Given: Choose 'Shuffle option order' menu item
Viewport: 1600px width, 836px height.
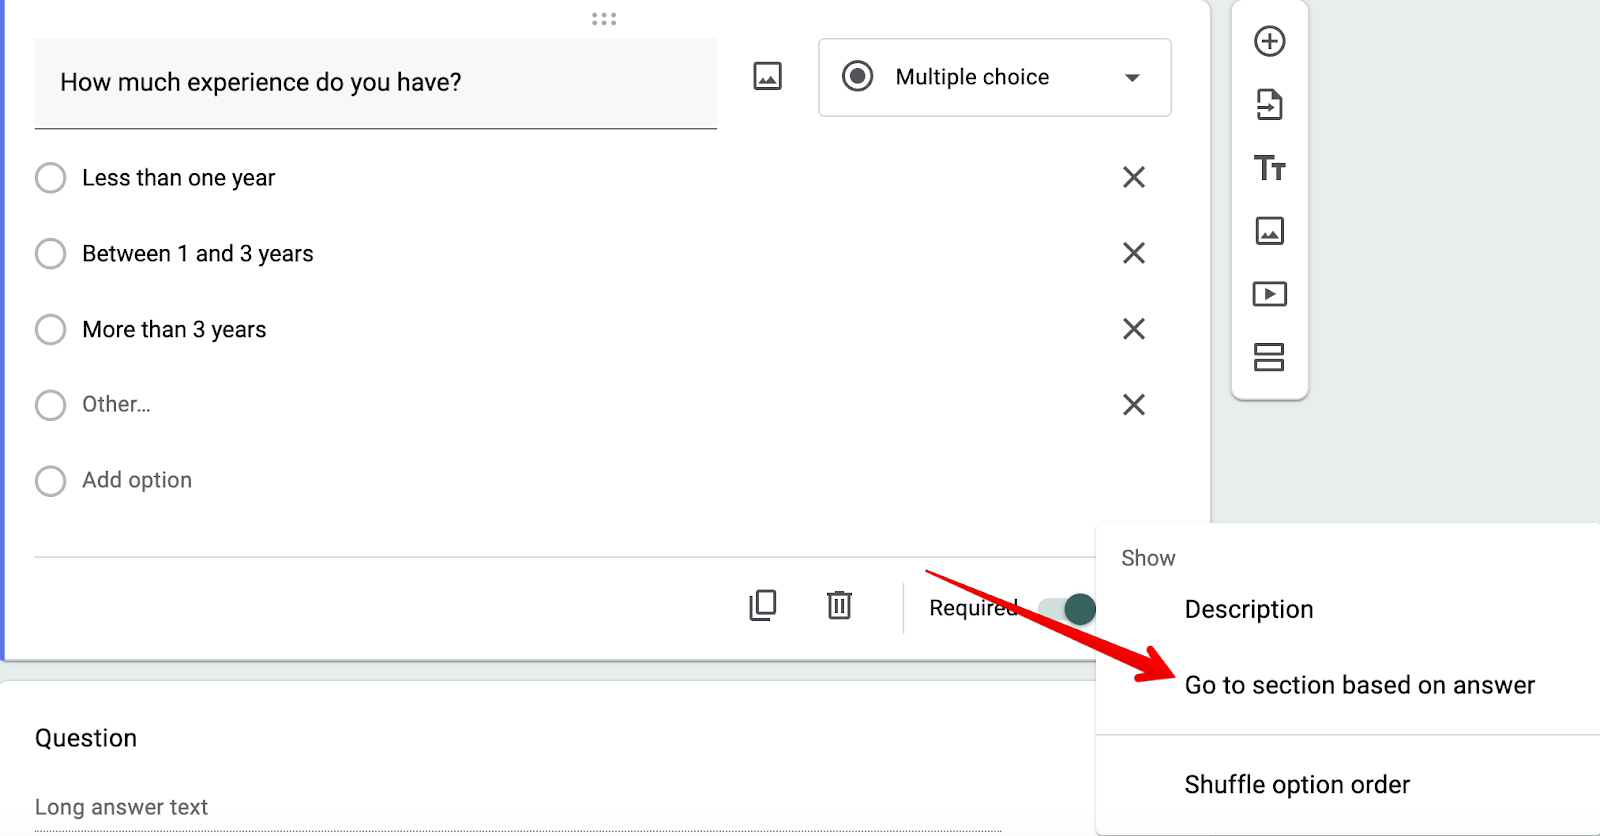Looking at the screenshot, I should (1297, 785).
